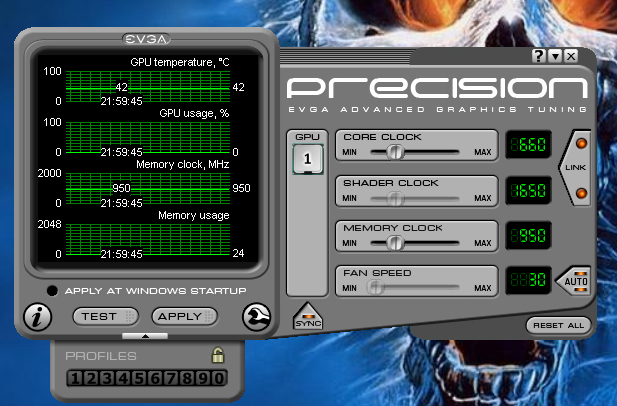This screenshot has height=406, width=617.
Task: Click the GPU usage graph
Action: (x=148, y=137)
